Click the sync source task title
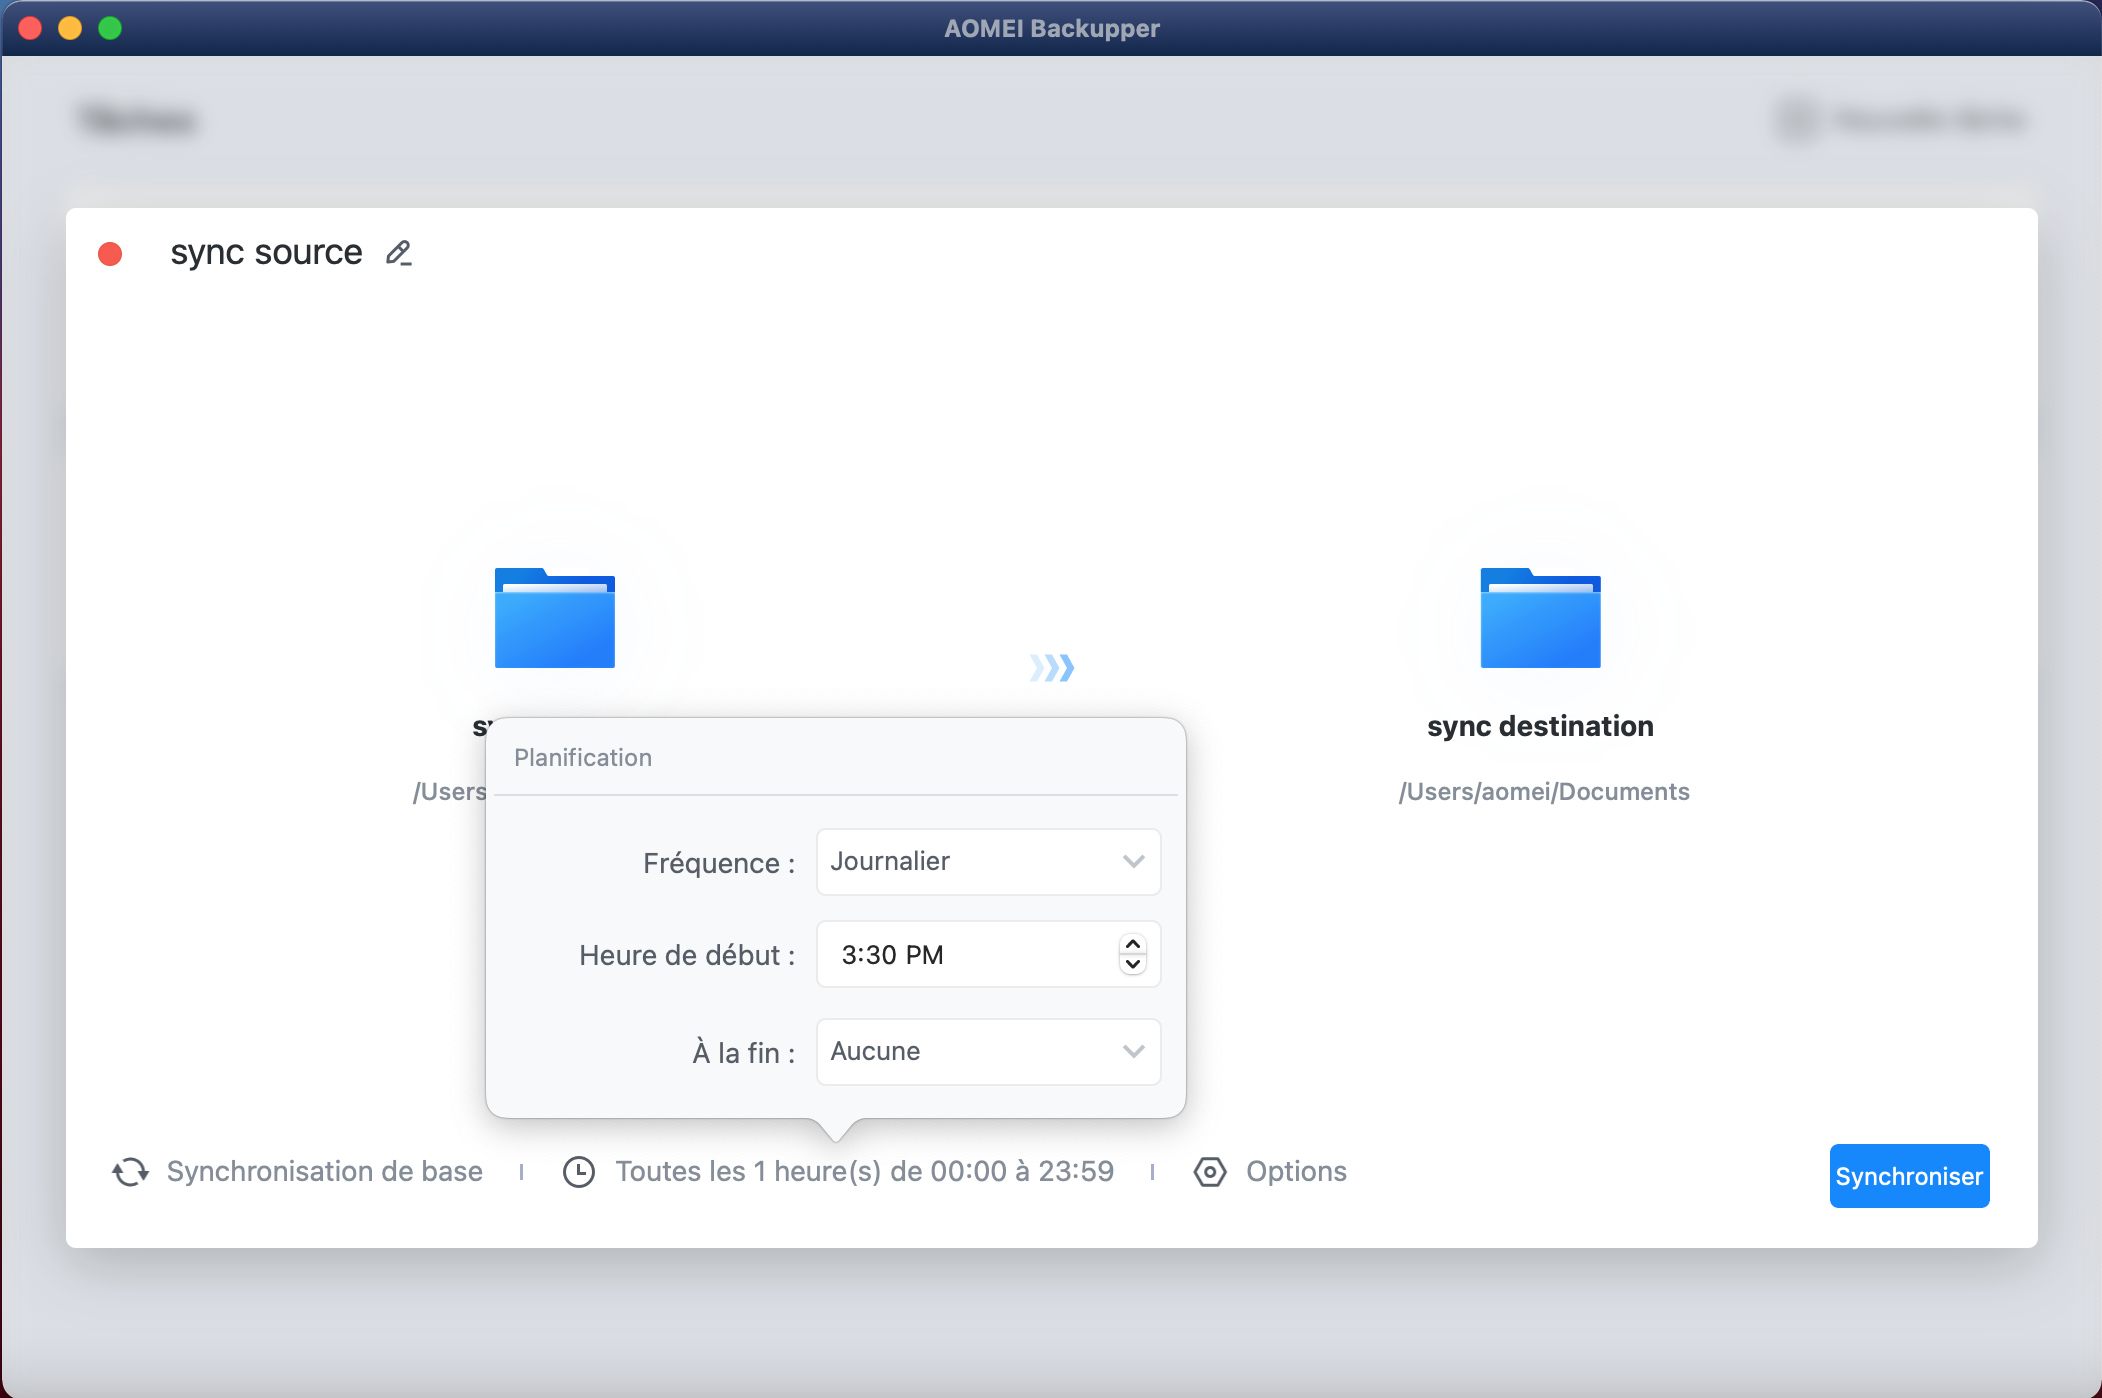Screen dimensions: 2102x1398 click(x=266, y=253)
